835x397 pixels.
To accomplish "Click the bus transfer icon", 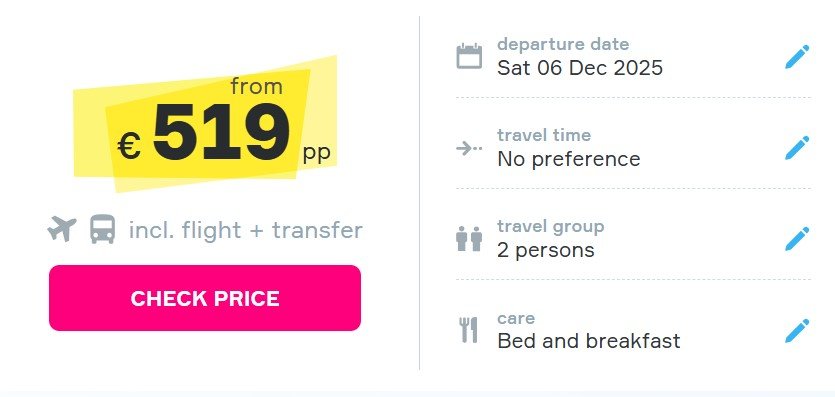I will (x=102, y=229).
